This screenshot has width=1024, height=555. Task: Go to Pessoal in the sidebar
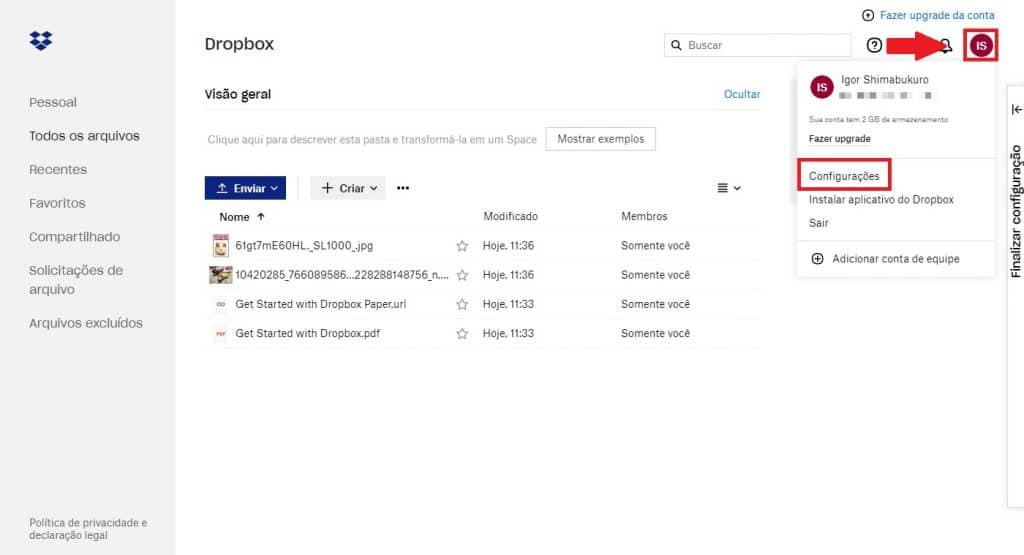(x=53, y=103)
